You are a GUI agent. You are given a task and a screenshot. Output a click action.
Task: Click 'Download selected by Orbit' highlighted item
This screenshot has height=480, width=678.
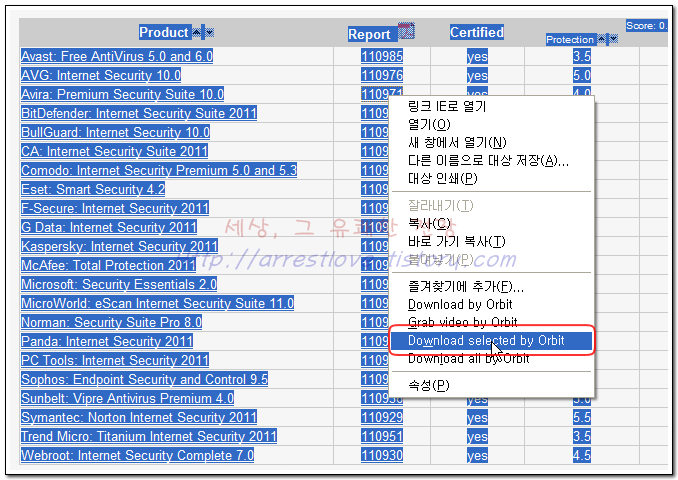point(491,340)
